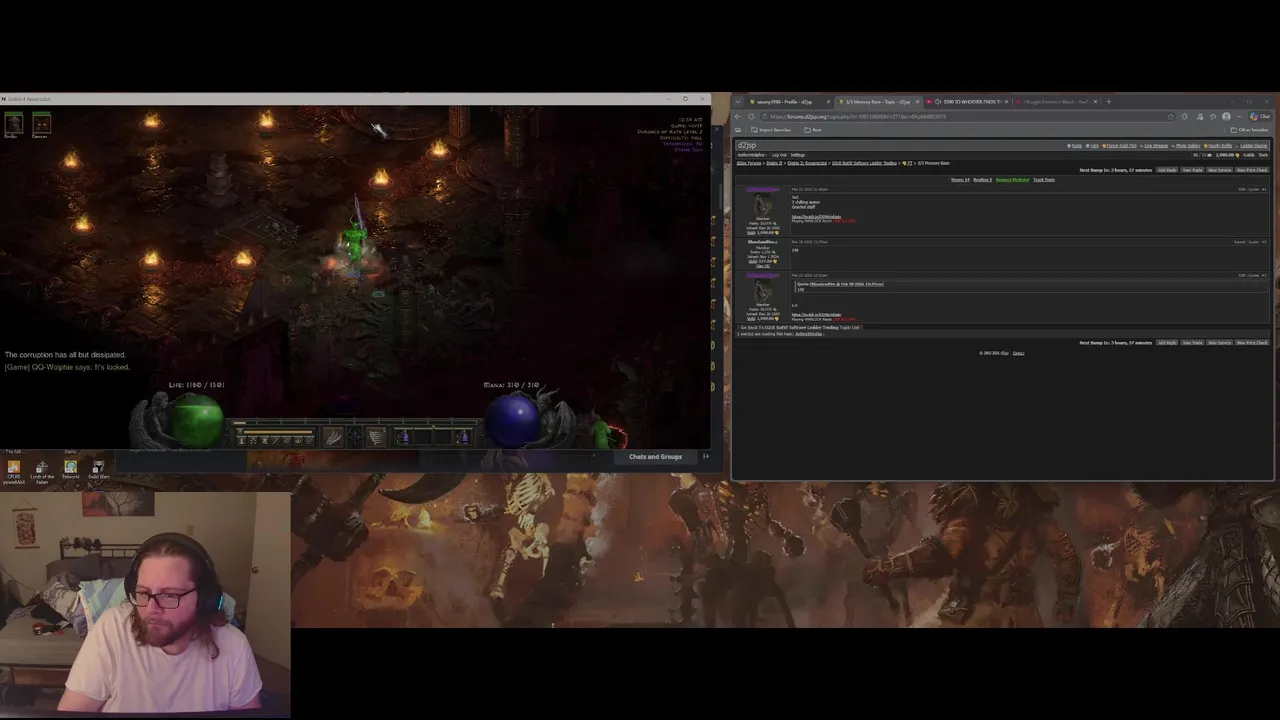1280x720 pixels.
Task: Open Ladder Slasher link
Action: [1251, 146]
